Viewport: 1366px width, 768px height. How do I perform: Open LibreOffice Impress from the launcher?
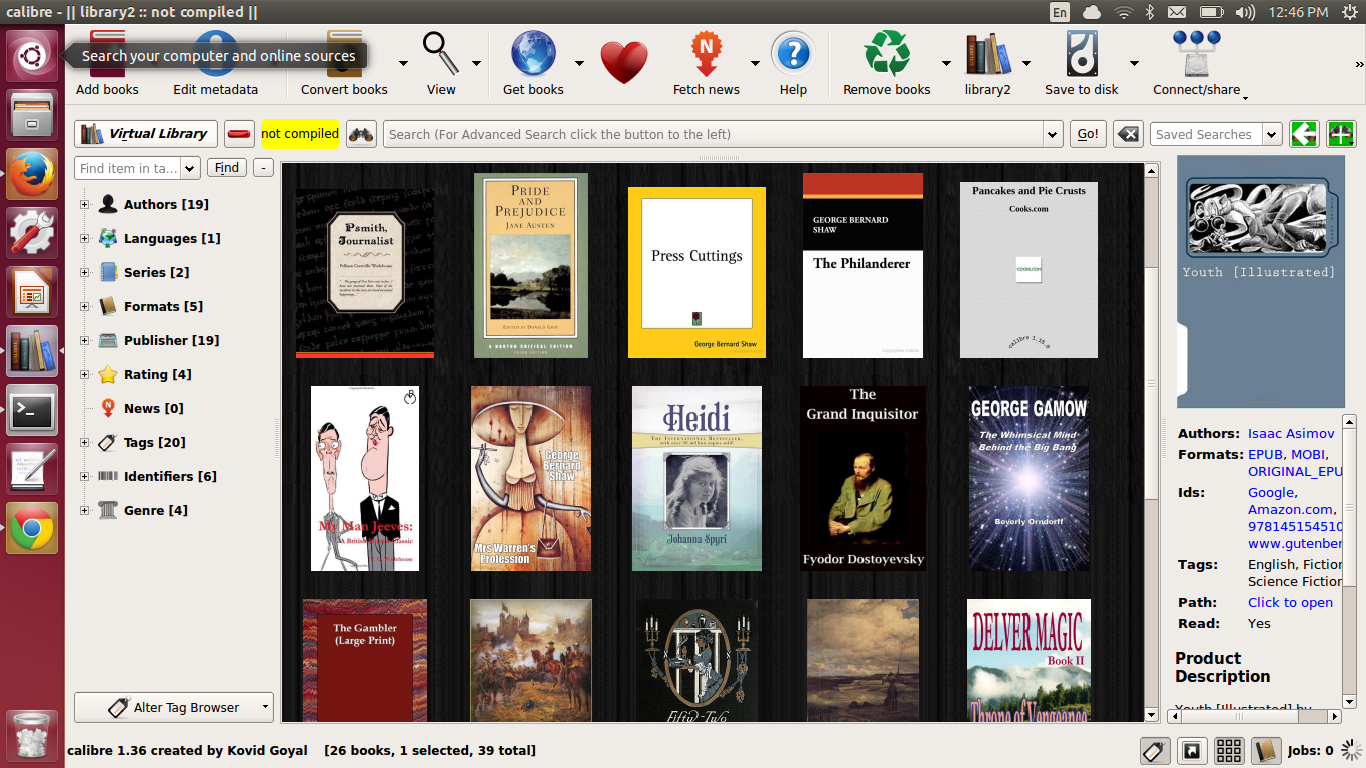tap(32, 292)
